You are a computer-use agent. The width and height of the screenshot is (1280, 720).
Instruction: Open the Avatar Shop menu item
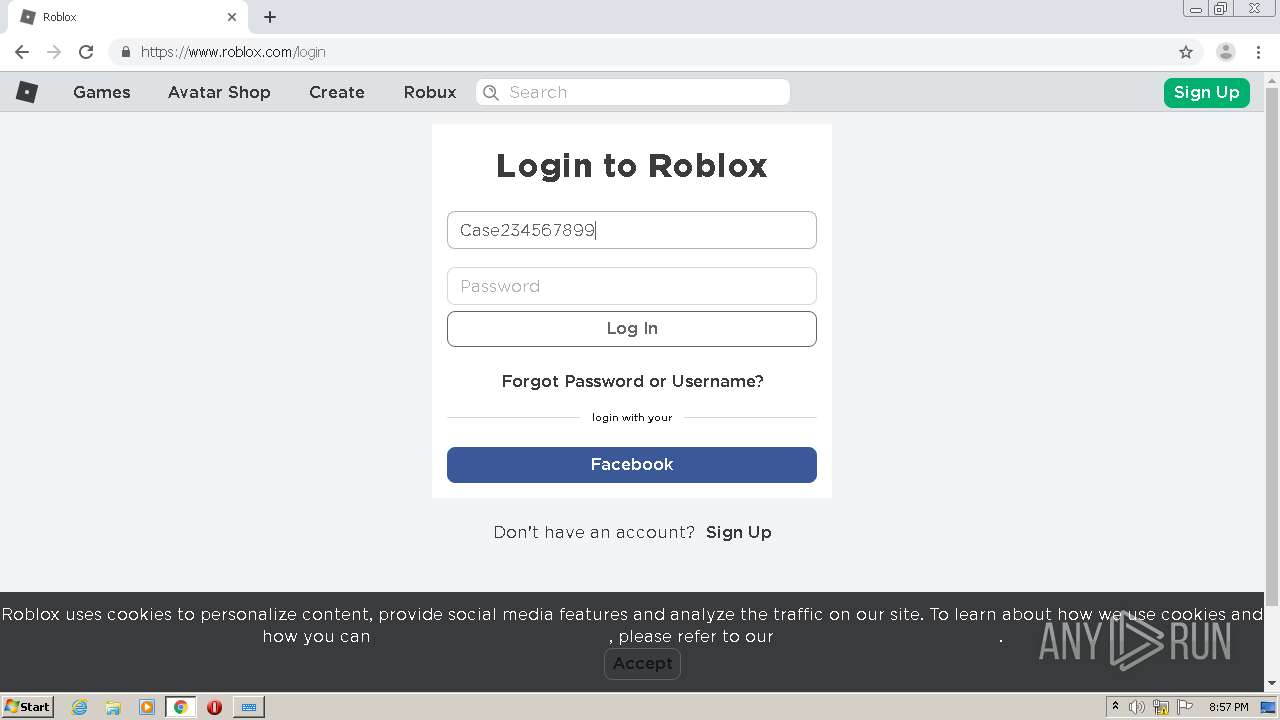tap(219, 92)
